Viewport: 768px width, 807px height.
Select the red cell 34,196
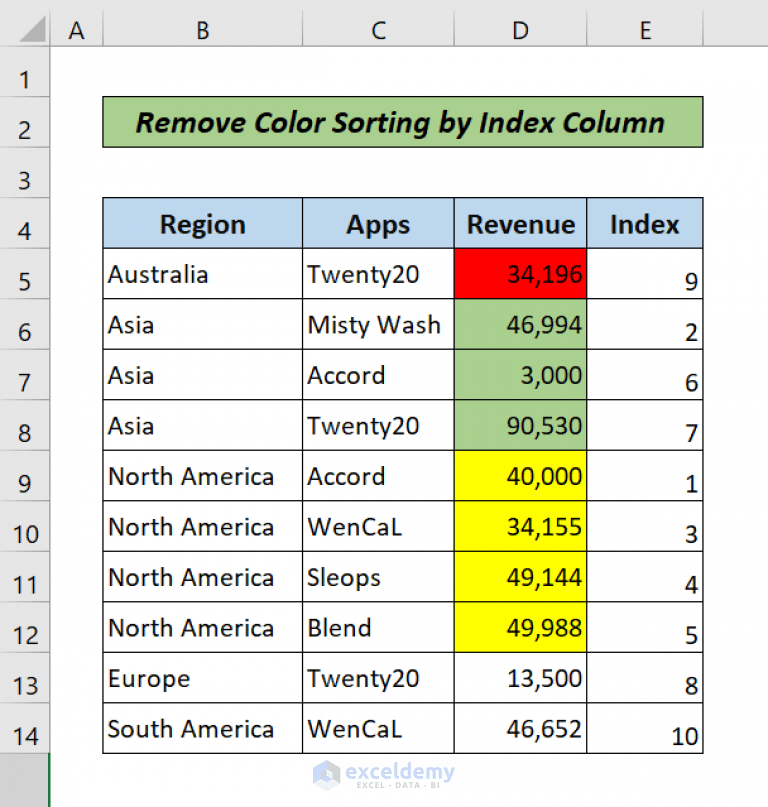tap(520, 274)
